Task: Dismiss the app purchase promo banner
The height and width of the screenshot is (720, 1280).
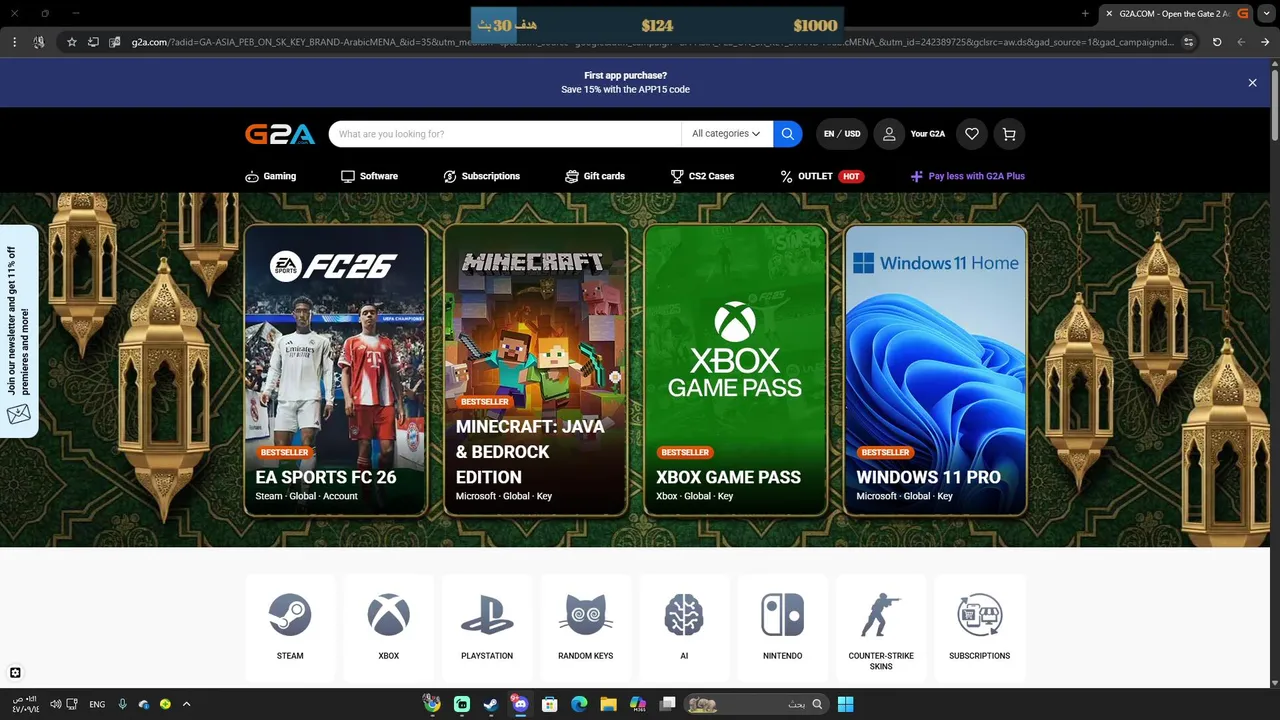Action: [1252, 83]
